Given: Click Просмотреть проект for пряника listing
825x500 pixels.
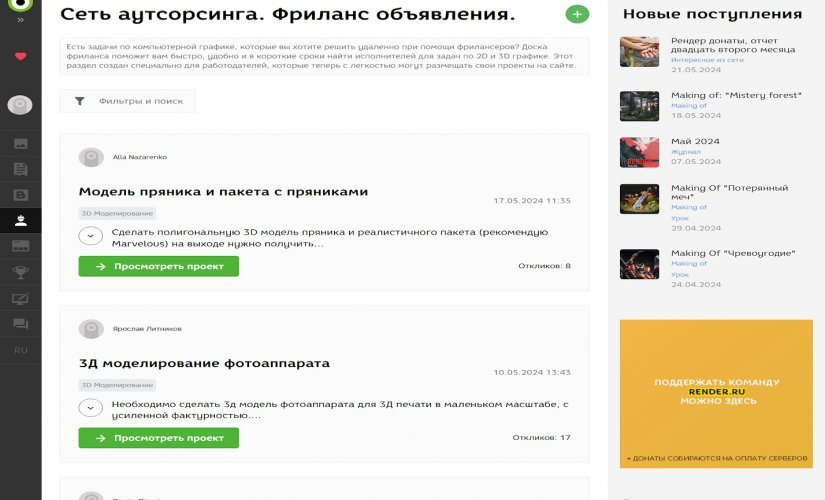Looking at the screenshot, I should click(158, 266).
